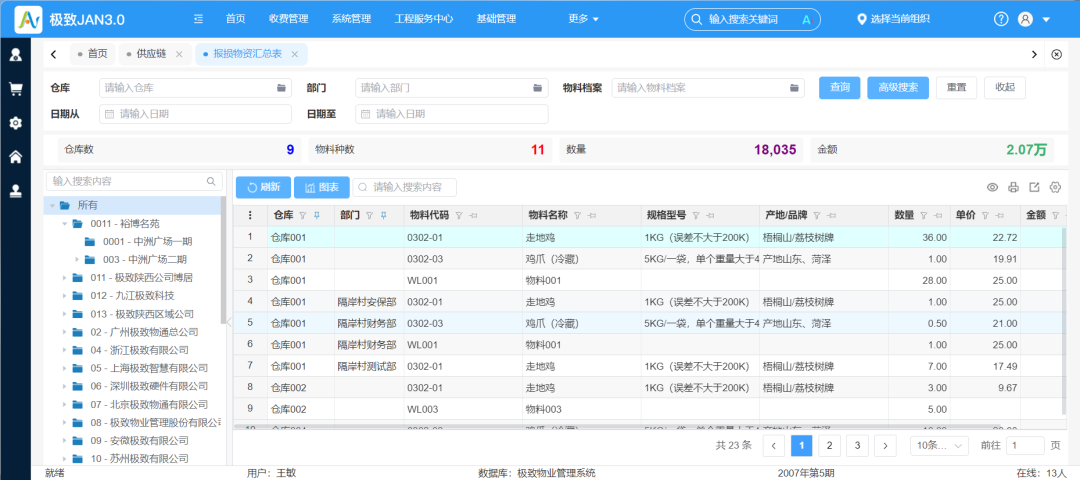
Task: Toggle the pin on 产地/品牌 column
Action: [831, 216]
